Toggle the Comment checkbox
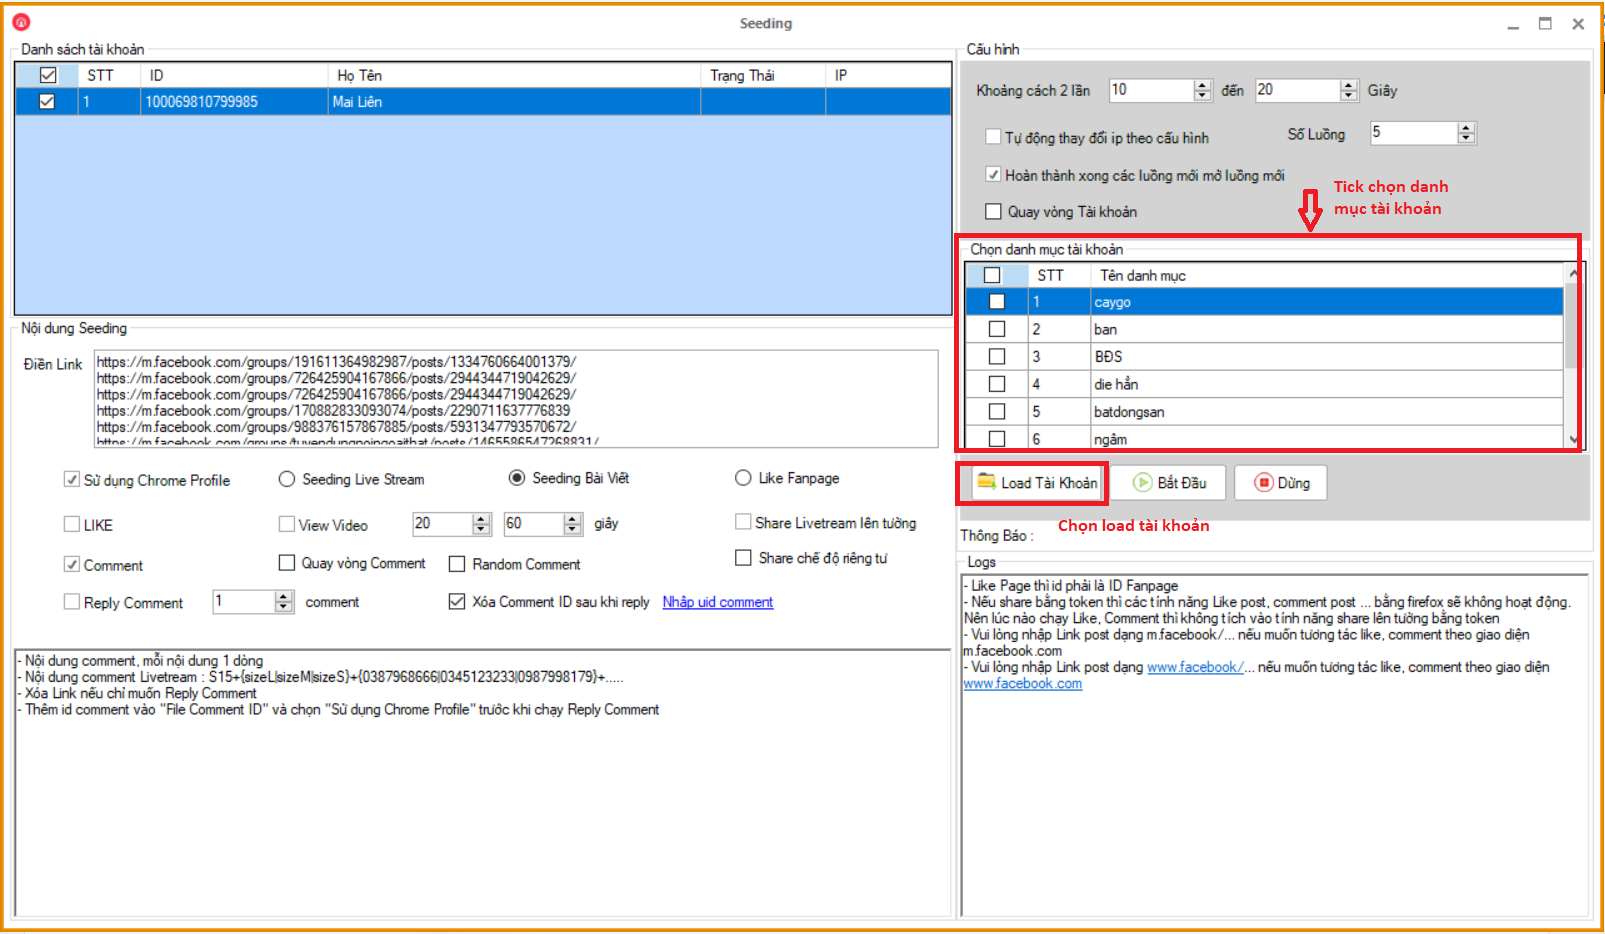The image size is (1605, 934). pos(72,564)
